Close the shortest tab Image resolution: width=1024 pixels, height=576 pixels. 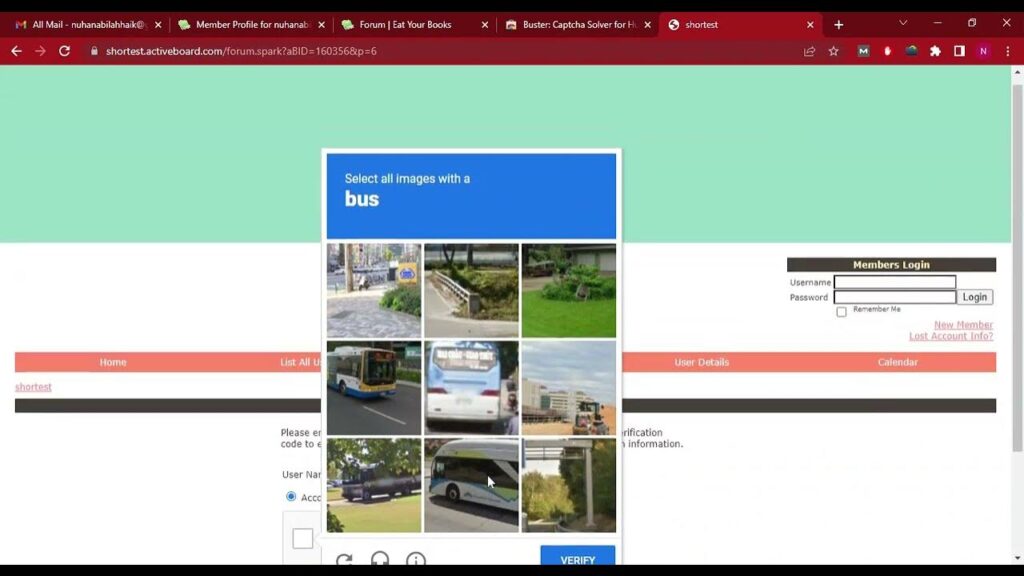(810, 25)
